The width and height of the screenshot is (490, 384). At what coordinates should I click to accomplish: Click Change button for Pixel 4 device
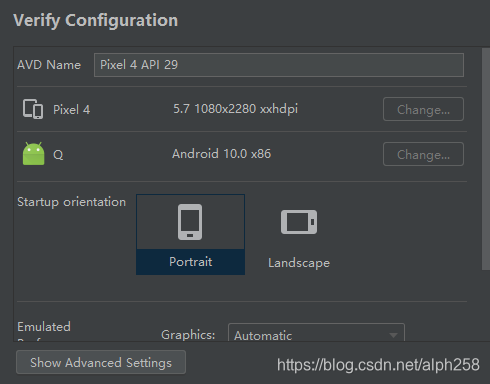[423, 109]
